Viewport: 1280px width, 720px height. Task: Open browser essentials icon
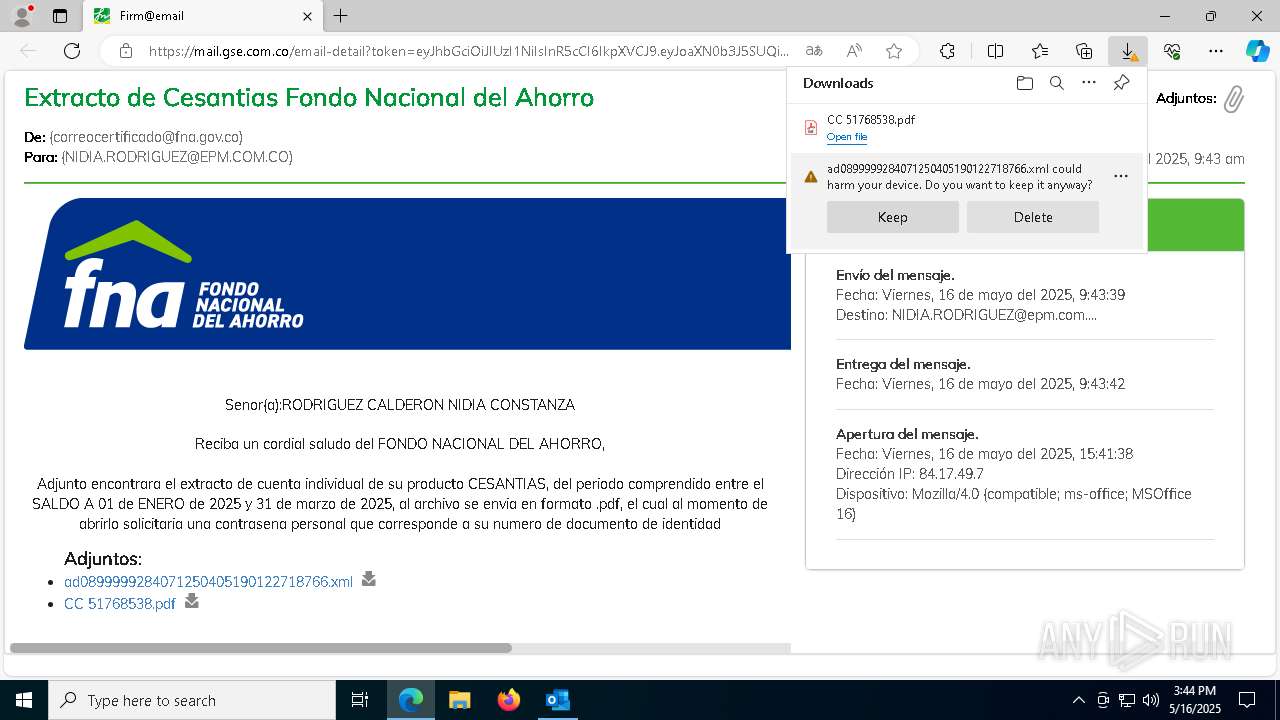pos(1172,51)
